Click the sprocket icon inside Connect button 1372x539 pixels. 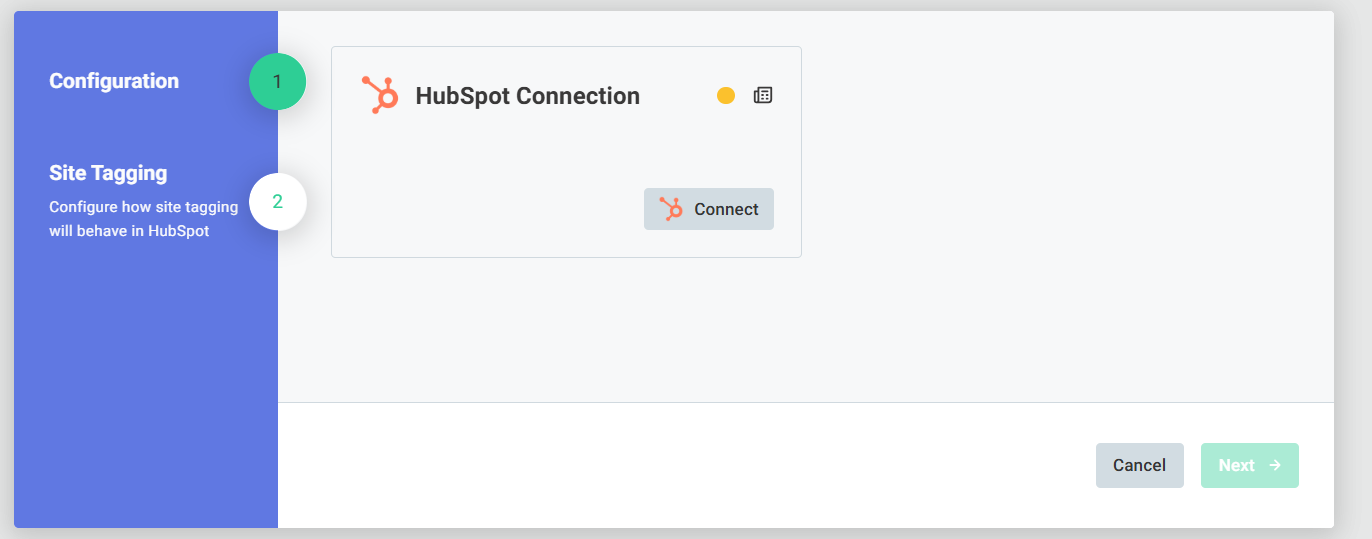(671, 209)
